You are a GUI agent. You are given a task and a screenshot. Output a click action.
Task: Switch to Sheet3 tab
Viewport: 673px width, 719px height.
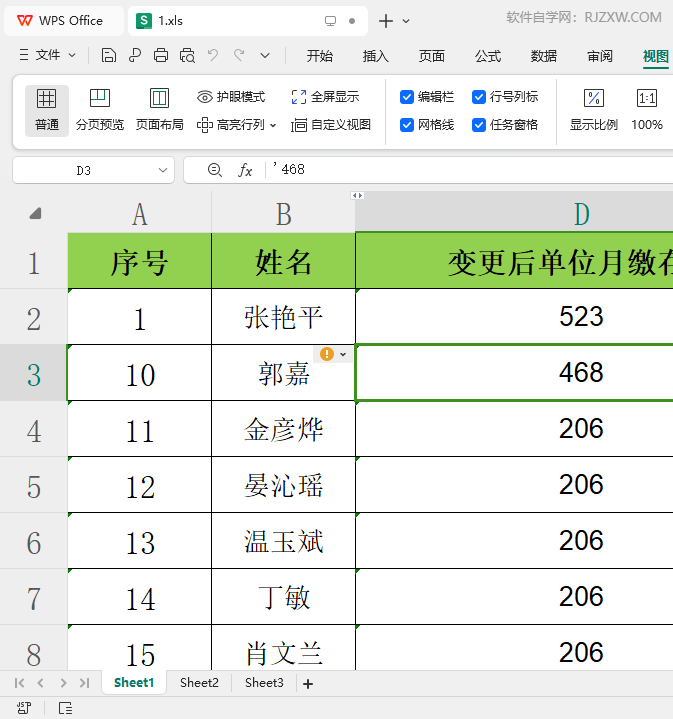point(264,683)
